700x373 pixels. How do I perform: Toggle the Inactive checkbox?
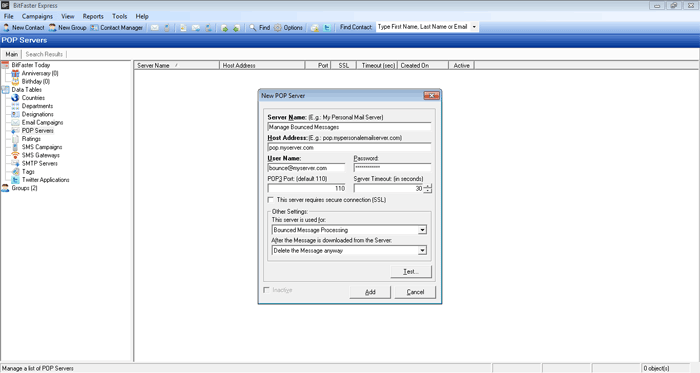pyautogui.click(x=267, y=290)
